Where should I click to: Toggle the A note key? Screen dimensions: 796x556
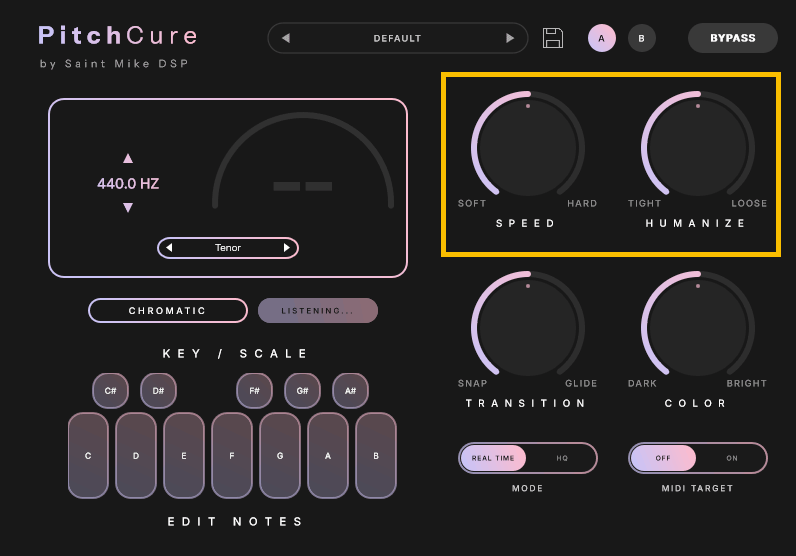(x=328, y=455)
